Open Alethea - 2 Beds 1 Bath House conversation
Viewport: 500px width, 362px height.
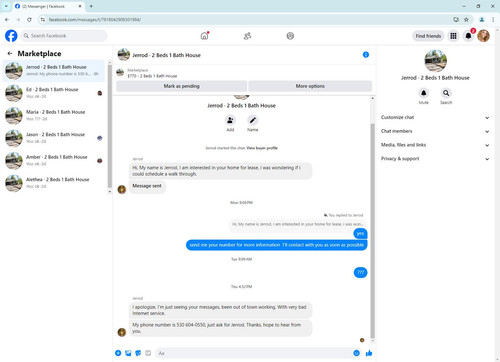(54, 183)
